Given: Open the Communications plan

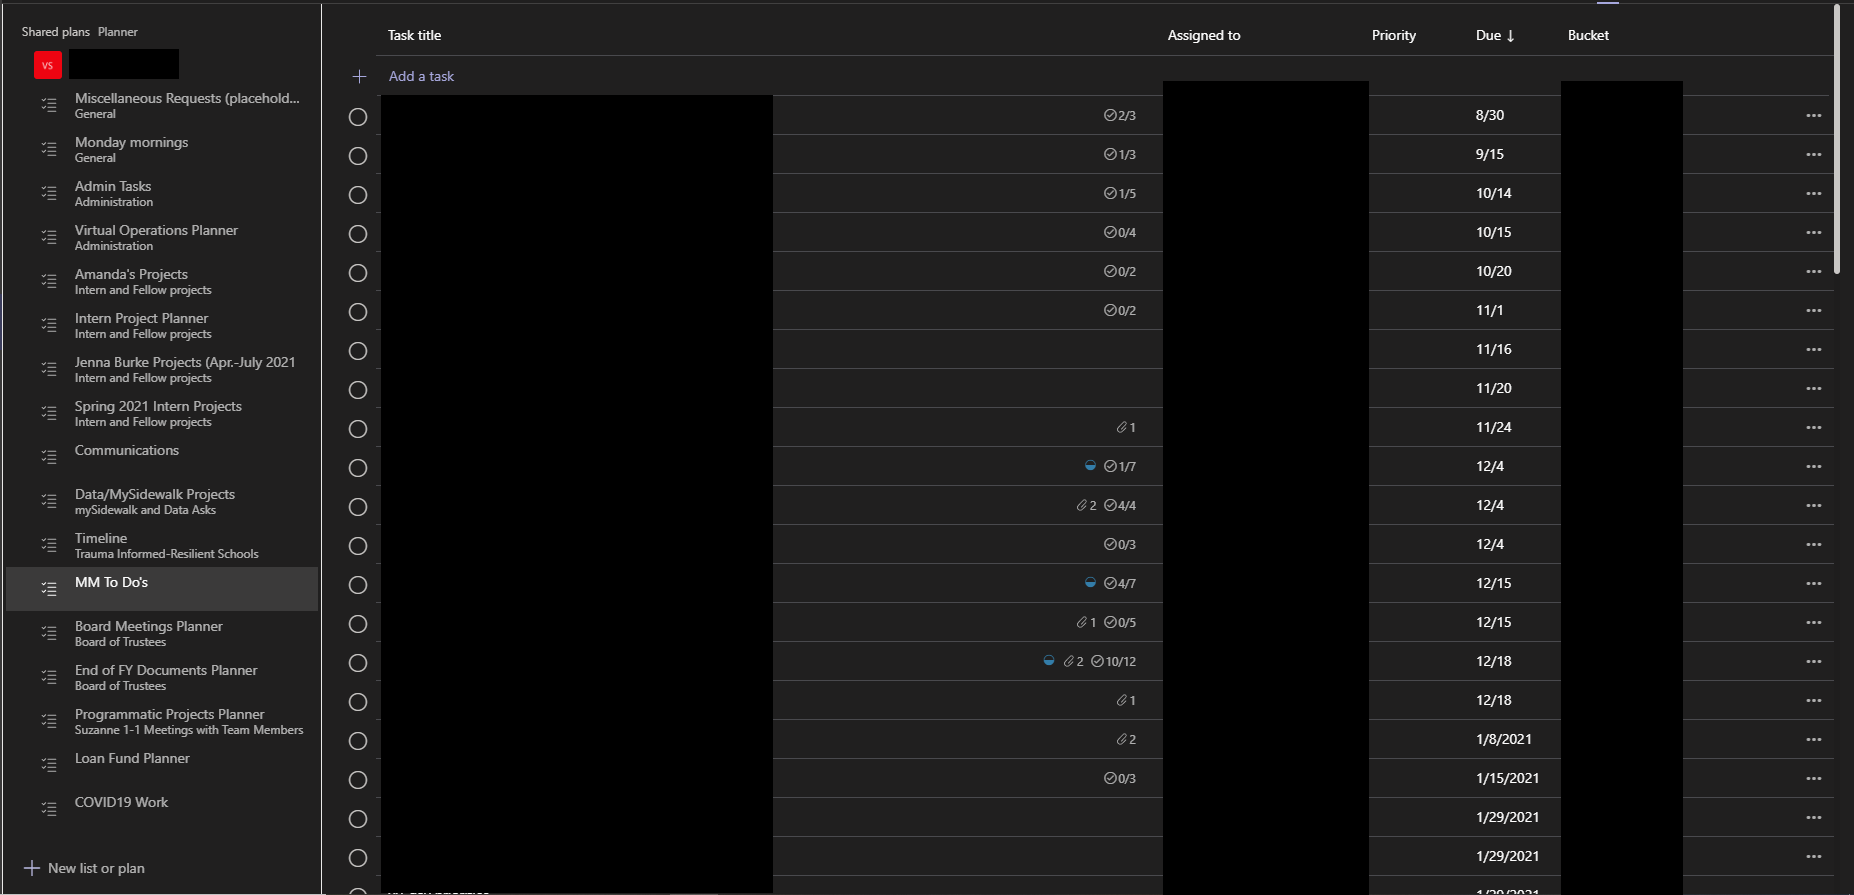Looking at the screenshot, I should 162,457.
